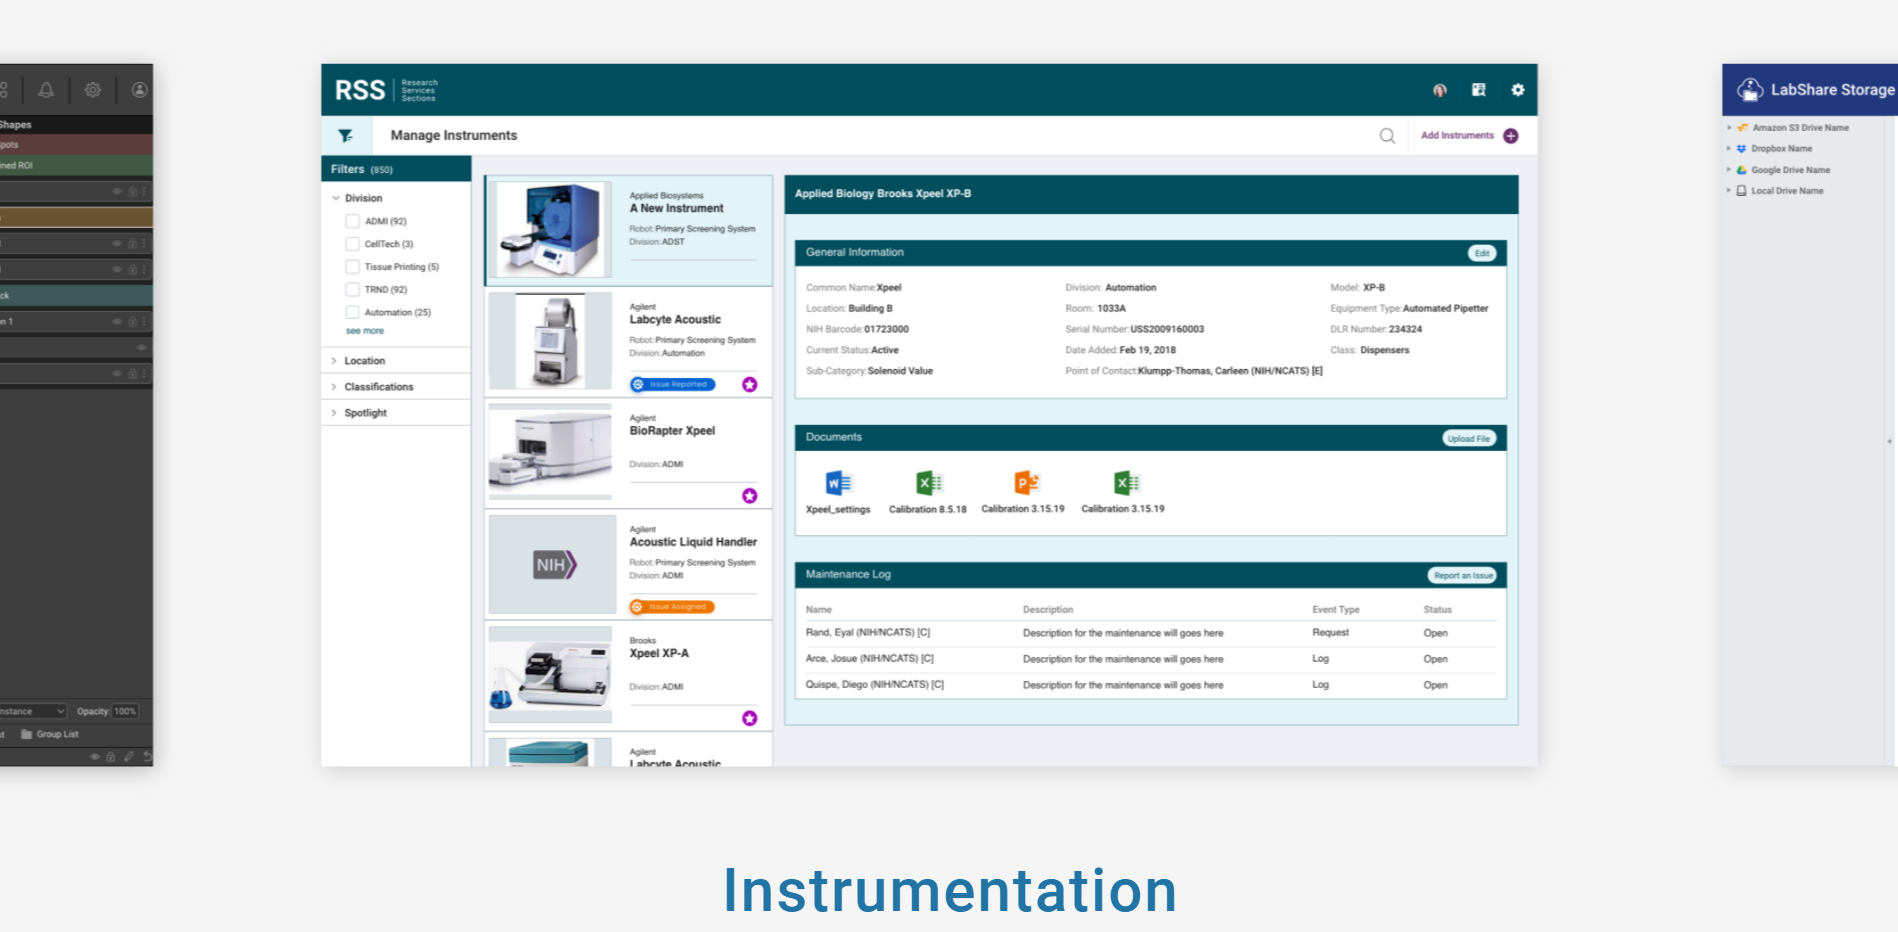The image size is (1898, 932).
Task: Expand the Spotlight filter section
Action: (x=365, y=413)
